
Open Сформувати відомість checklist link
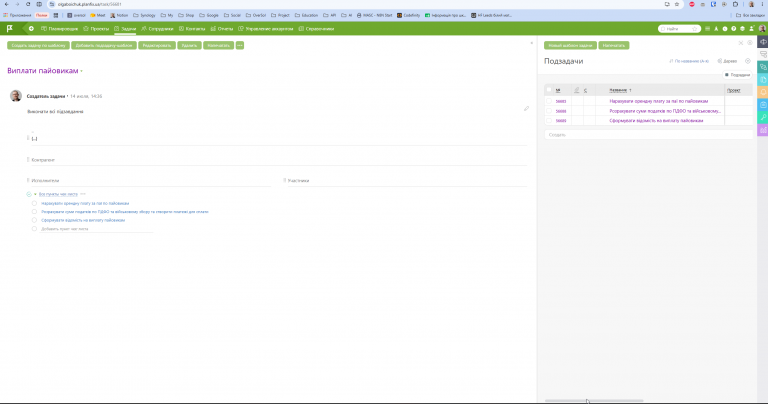pyautogui.click(x=83, y=220)
